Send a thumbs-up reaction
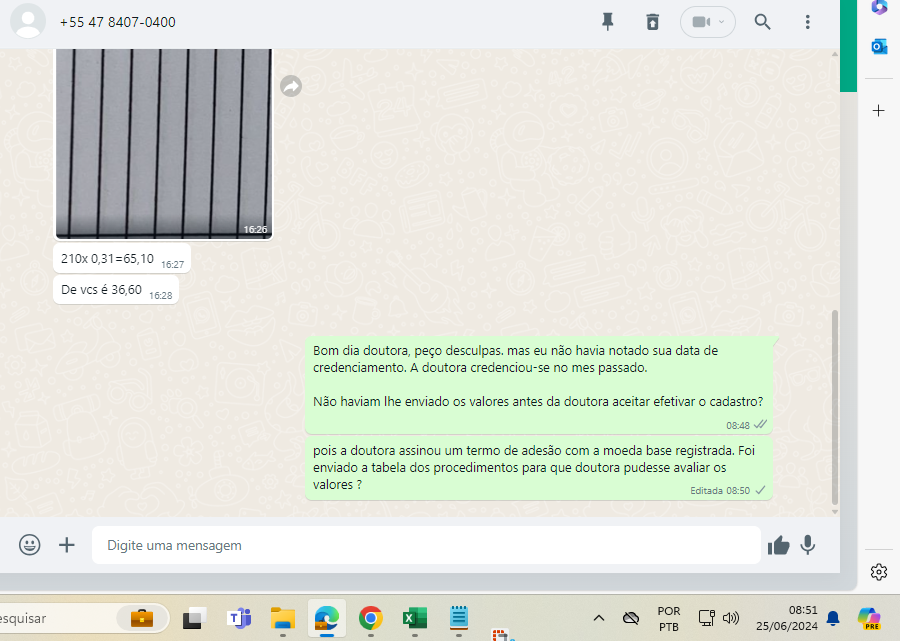The image size is (900, 641). (x=778, y=545)
